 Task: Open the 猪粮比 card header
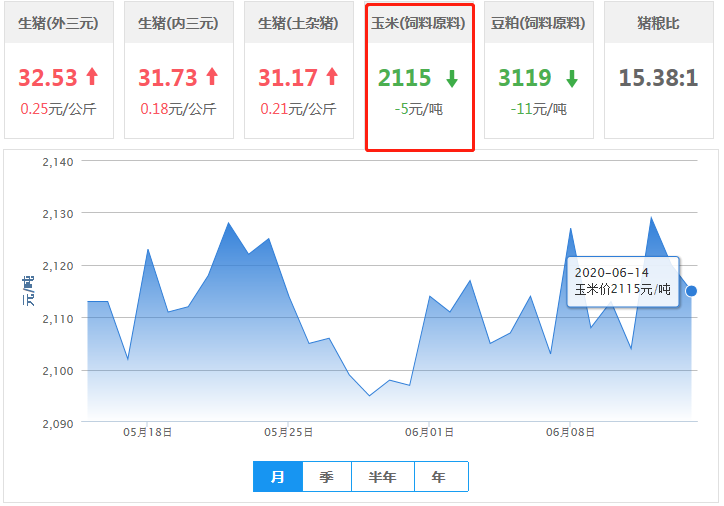(x=659, y=22)
